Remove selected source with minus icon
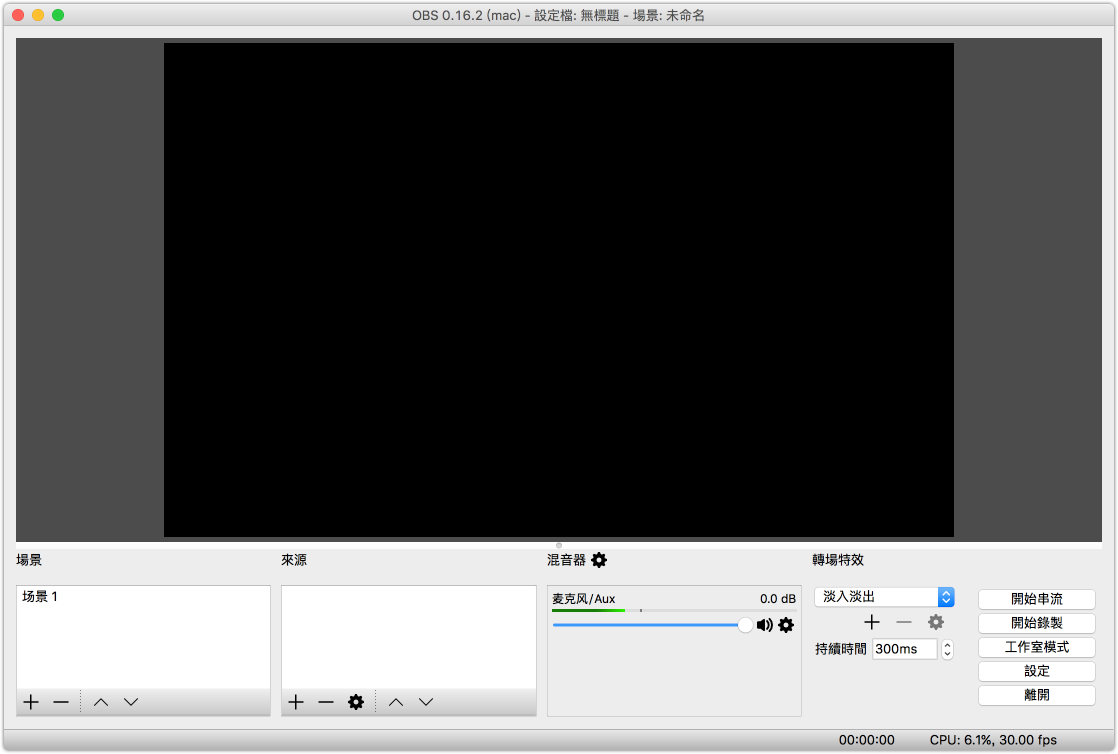 point(326,702)
